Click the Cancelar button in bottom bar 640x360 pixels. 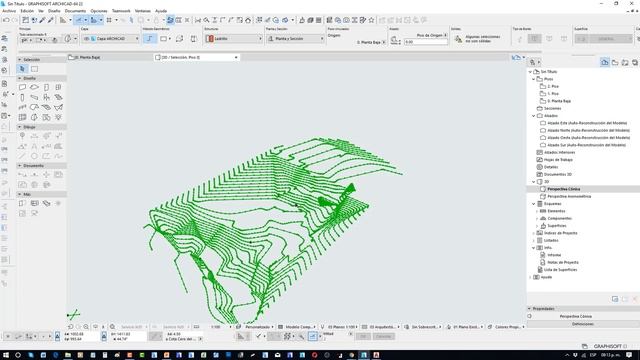[x=383, y=336]
